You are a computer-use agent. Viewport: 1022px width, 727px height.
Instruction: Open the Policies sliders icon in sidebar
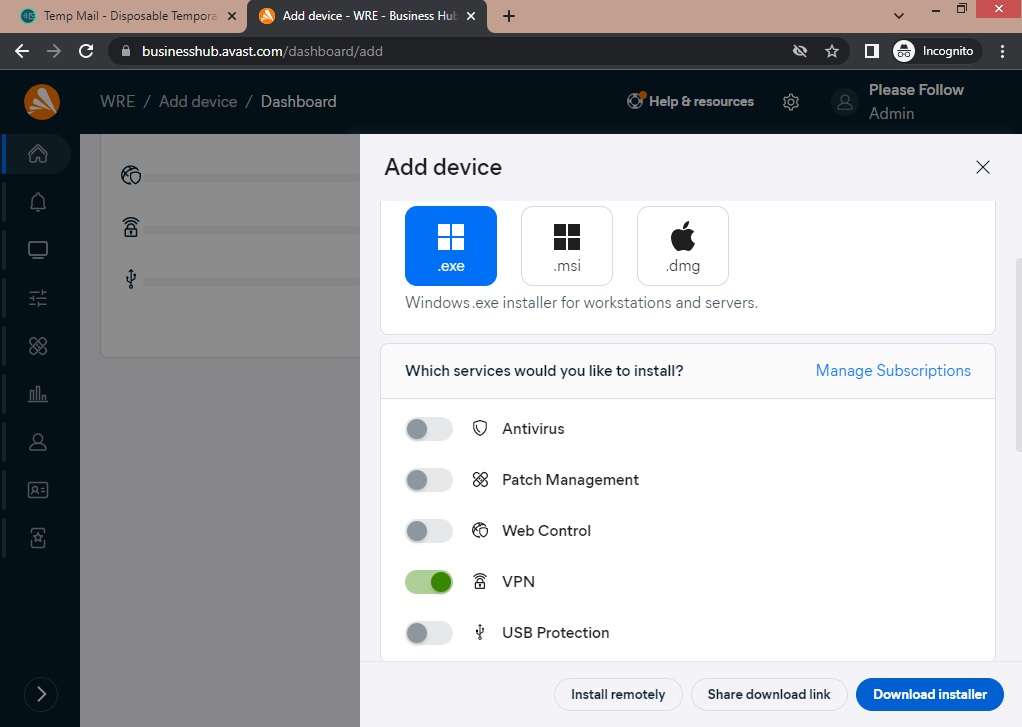(38, 298)
